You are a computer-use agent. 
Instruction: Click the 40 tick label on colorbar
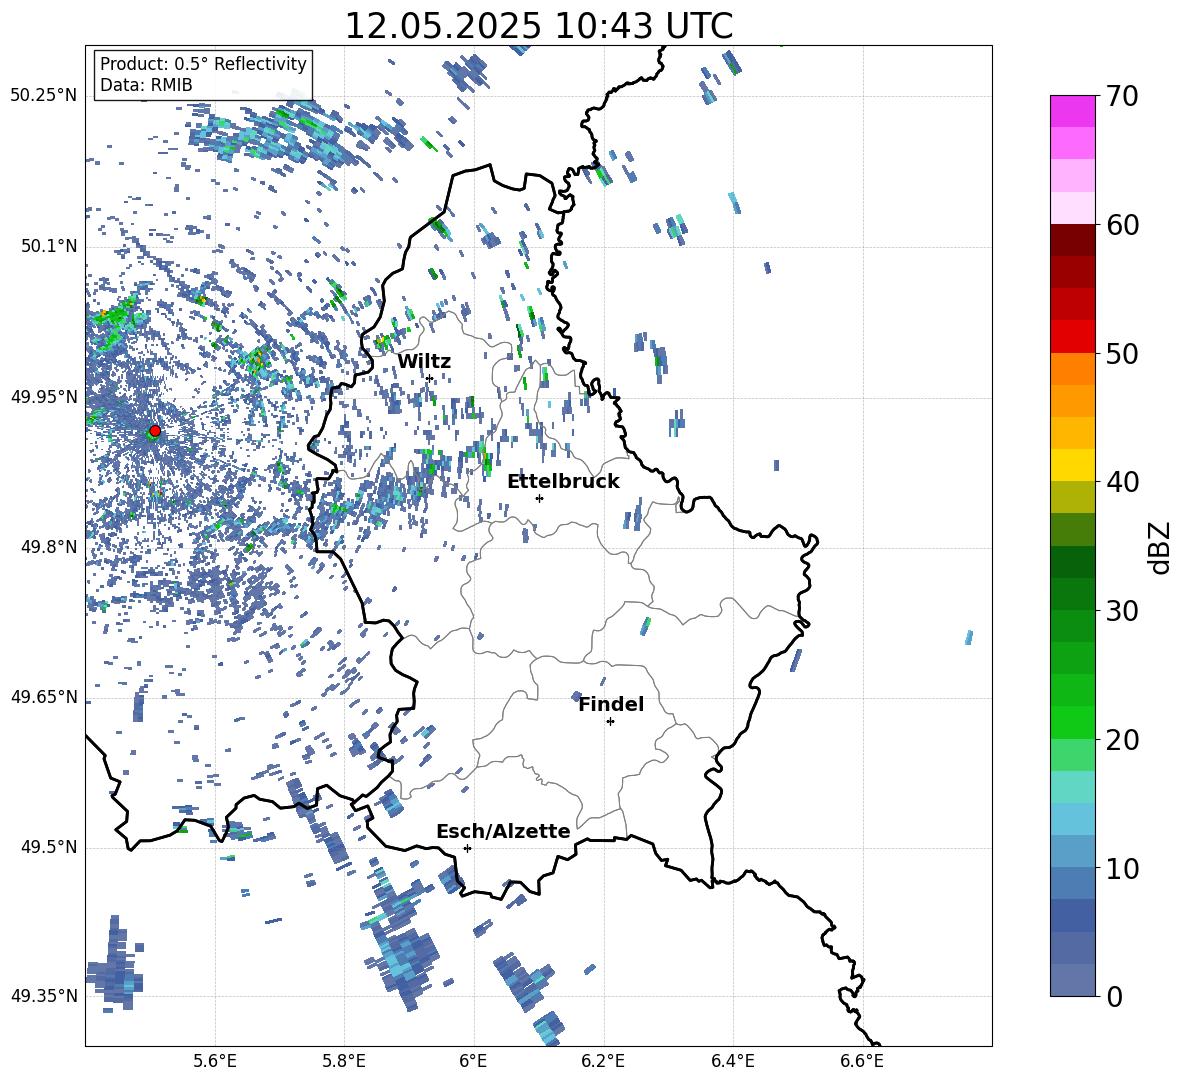[1121, 482]
